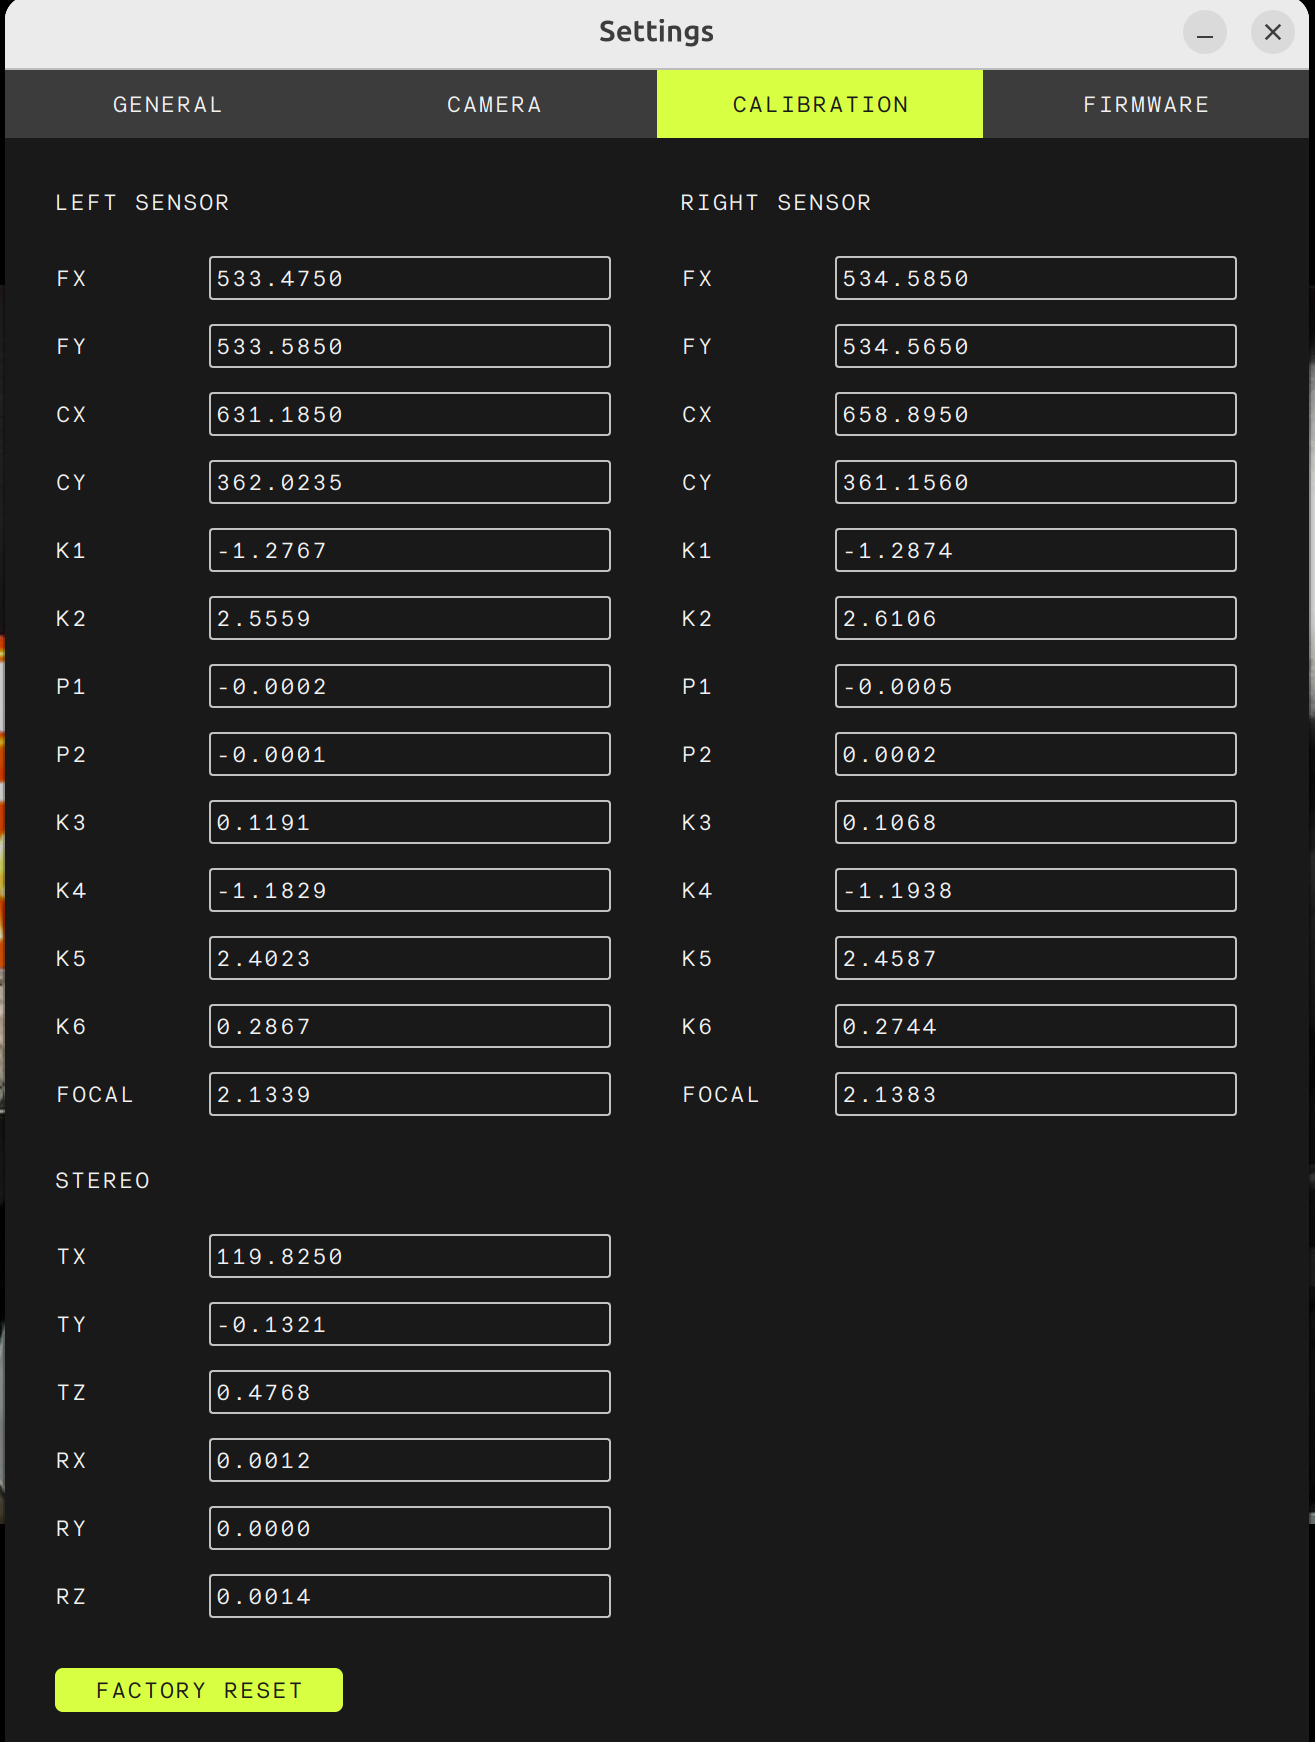Screen dimensions: 1315x1742
Task: Edit the stereo TX value
Action: click(409, 1257)
